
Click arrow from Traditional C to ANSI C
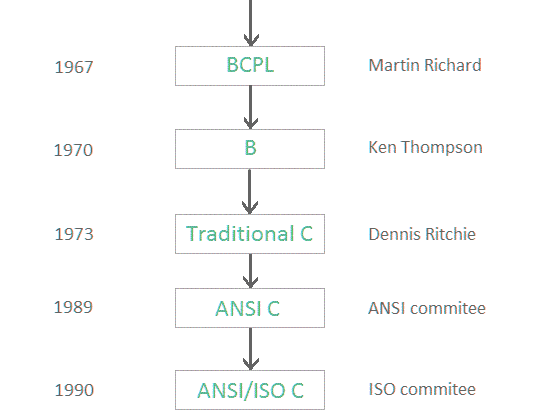(x=251, y=271)
